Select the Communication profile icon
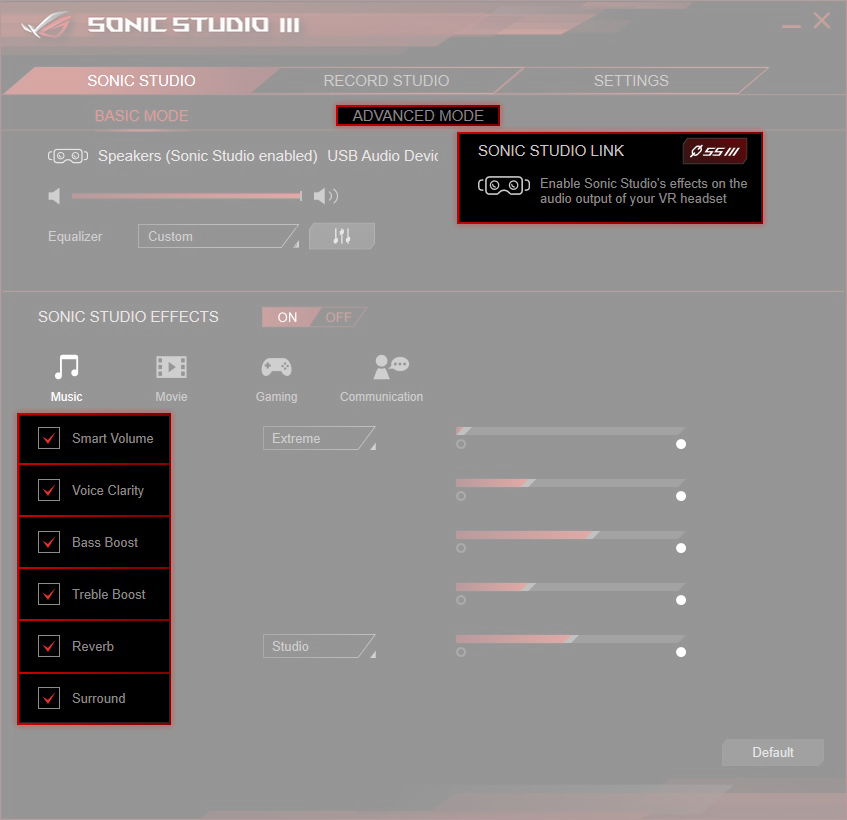 click(390, 368)
